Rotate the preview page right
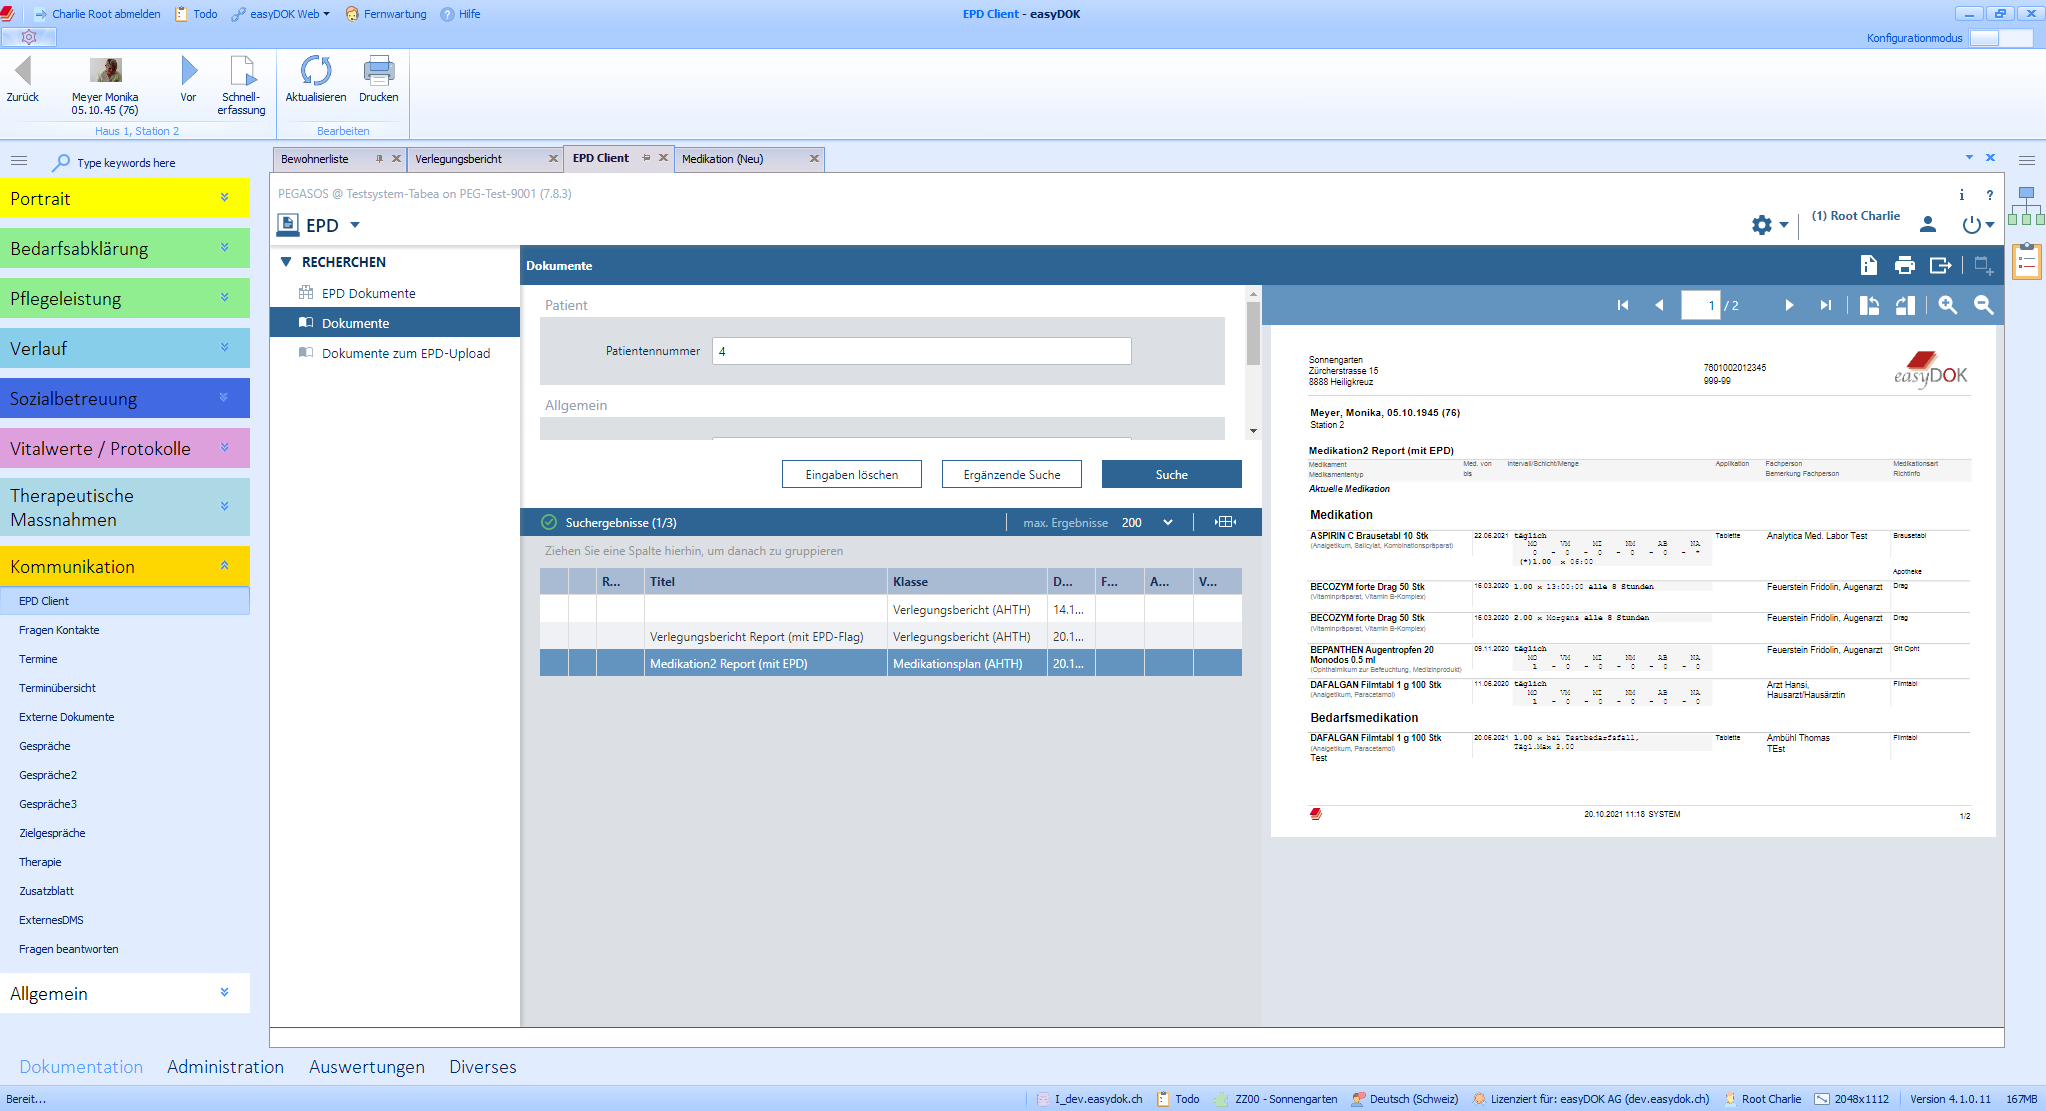 (1906, 305)
